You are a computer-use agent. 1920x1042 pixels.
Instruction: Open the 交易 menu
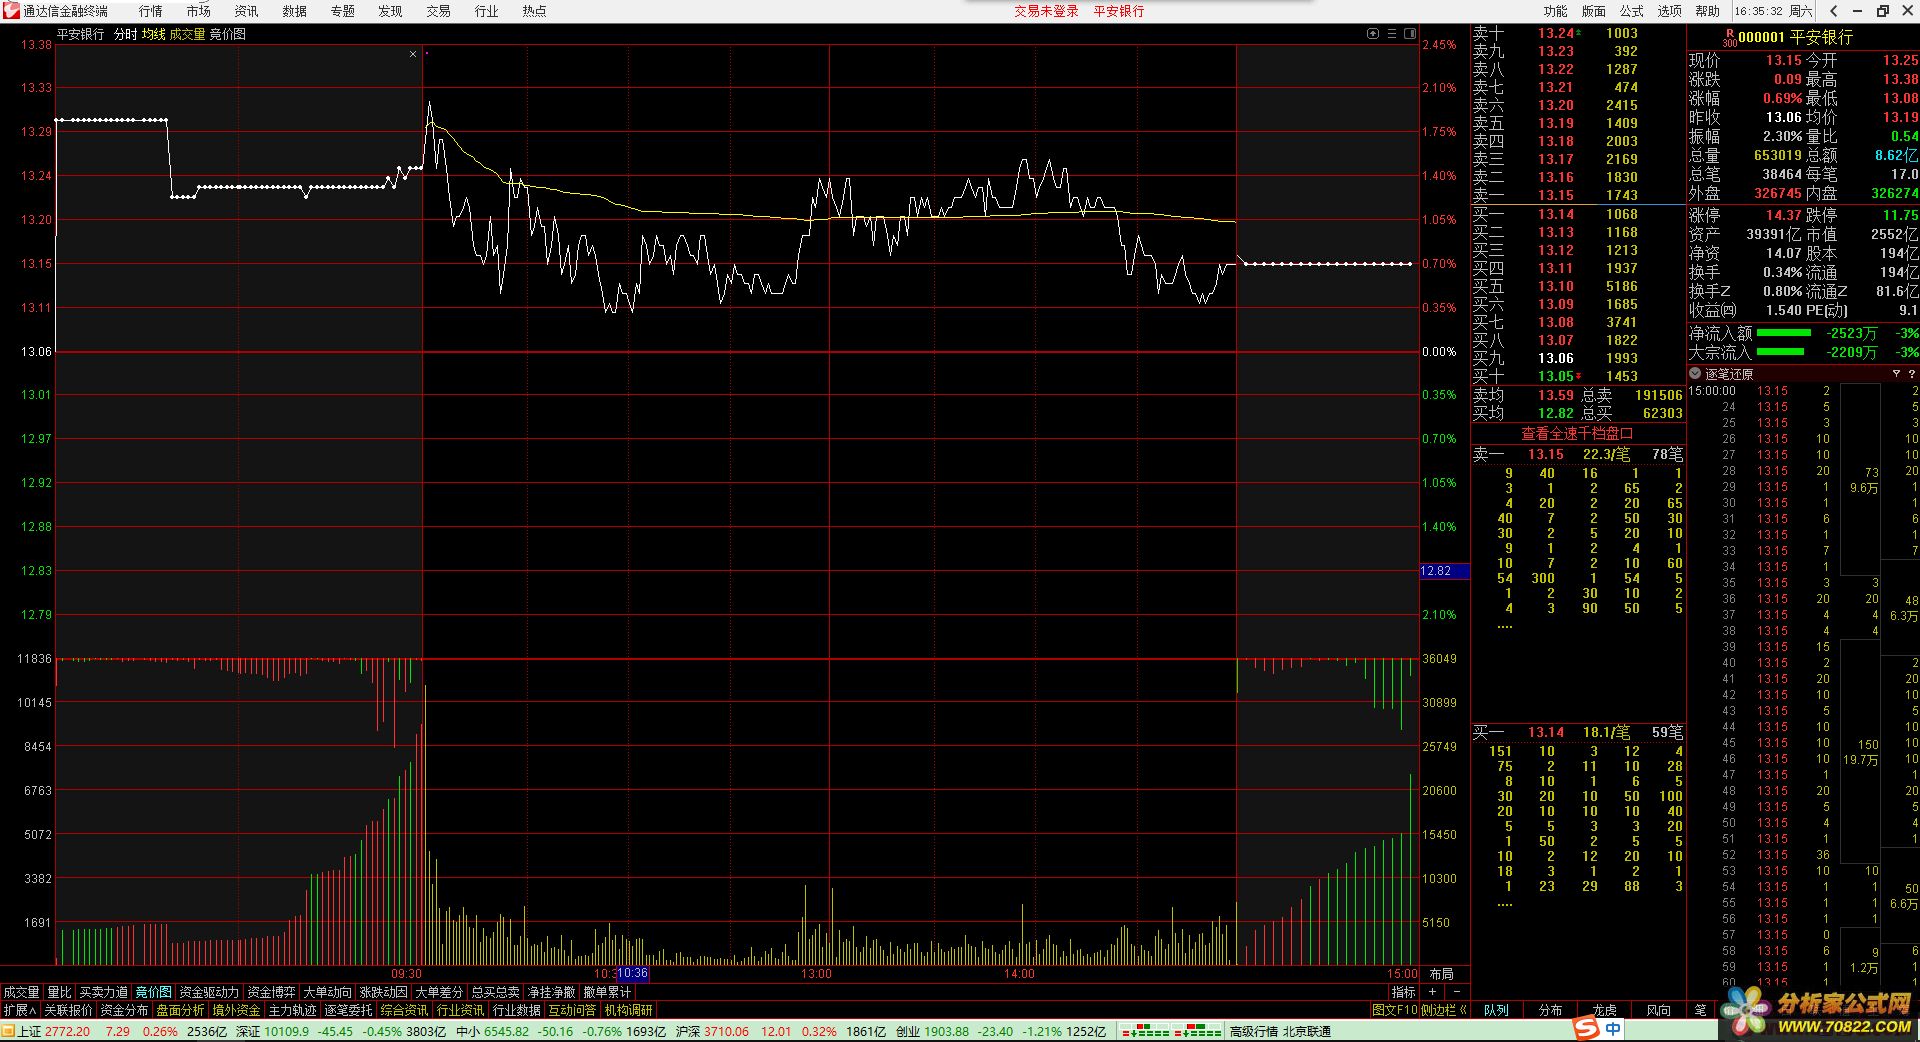click(x=438, y=11)
